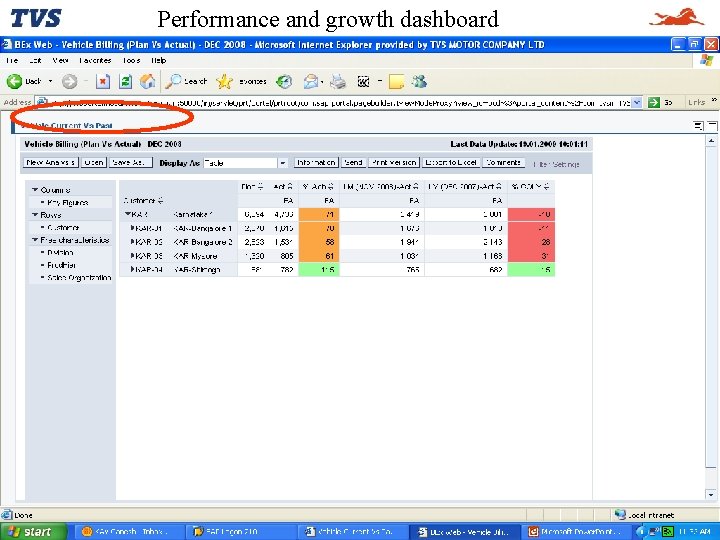Click the green 115 % Ach cell
Image resolution: width=720 pixels, height=540 pixels.
[319, 270]
